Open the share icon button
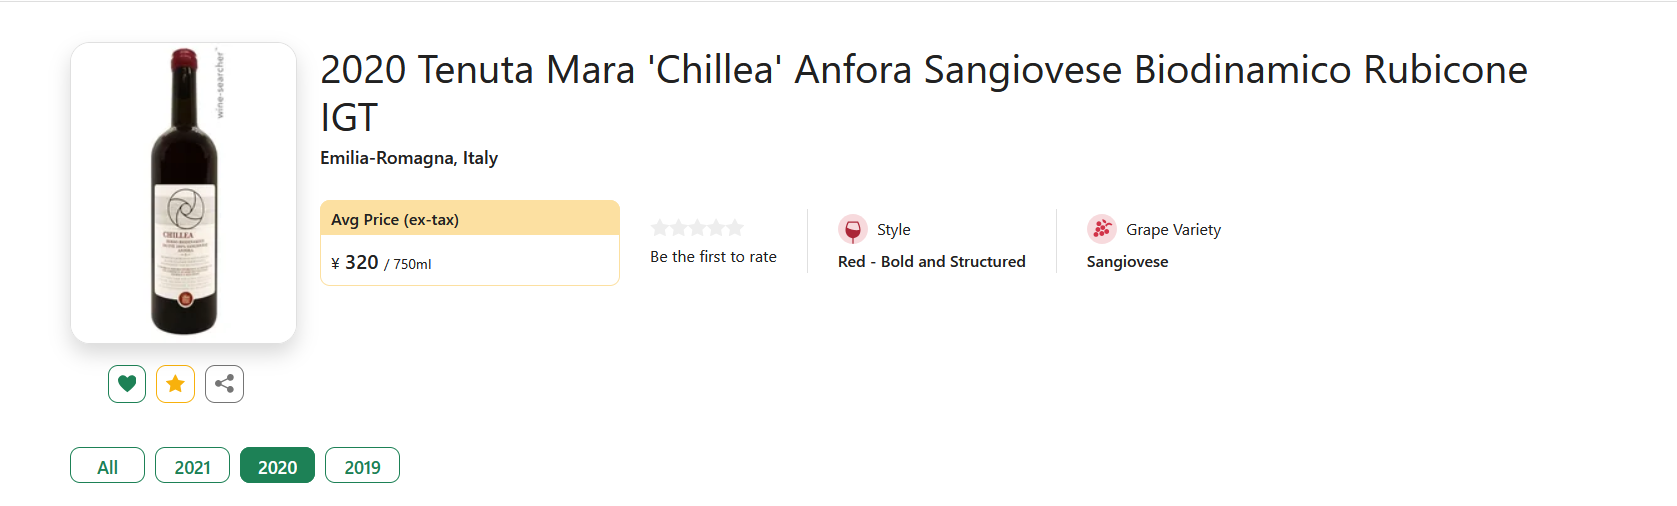 click(224, 384)
